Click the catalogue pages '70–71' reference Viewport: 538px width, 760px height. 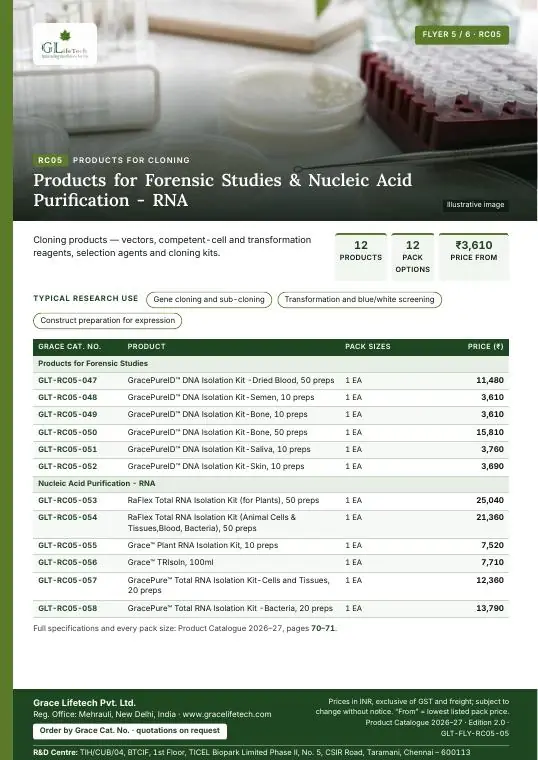323,629
